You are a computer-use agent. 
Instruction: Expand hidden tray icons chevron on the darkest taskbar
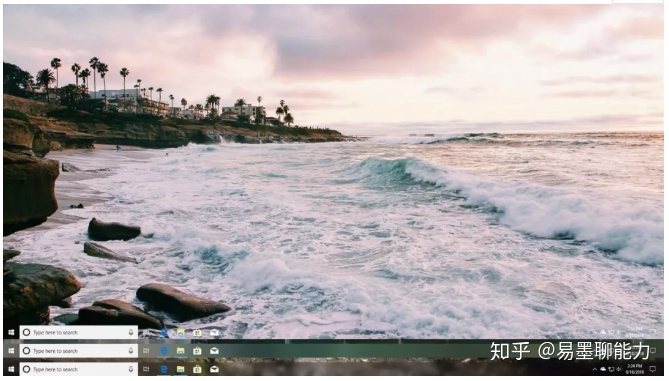point(595,369)
